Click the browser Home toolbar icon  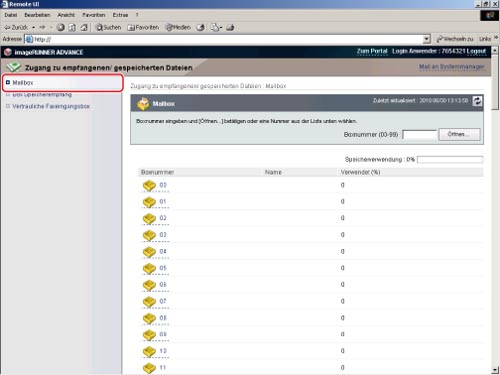84,27
